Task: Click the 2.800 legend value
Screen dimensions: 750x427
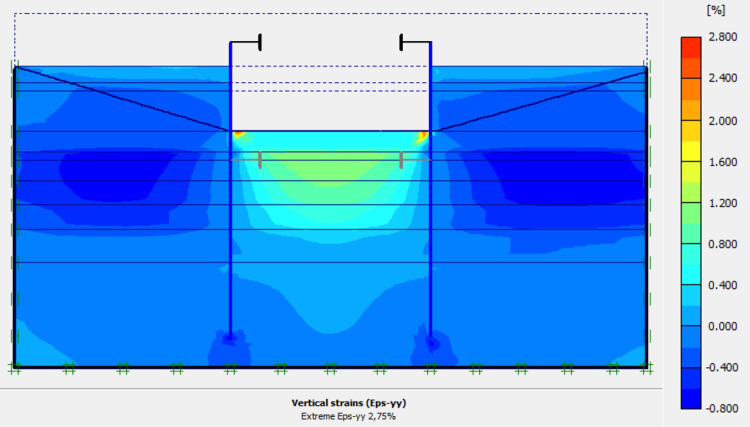Action: point(722,37)
